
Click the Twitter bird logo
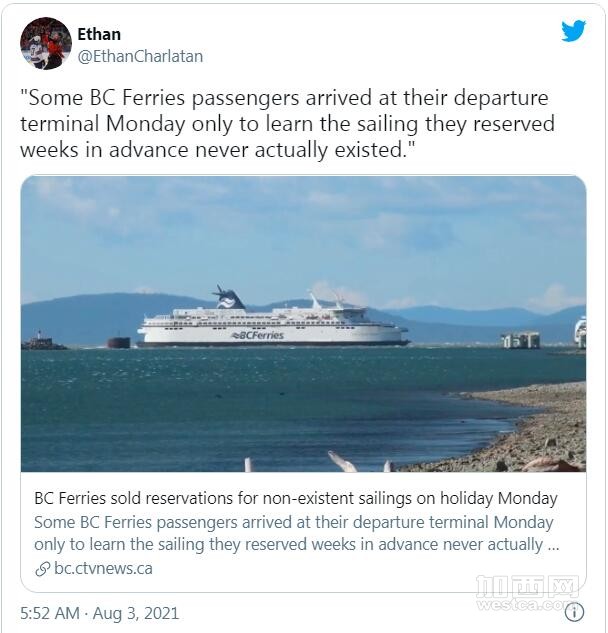coord(573,31)
